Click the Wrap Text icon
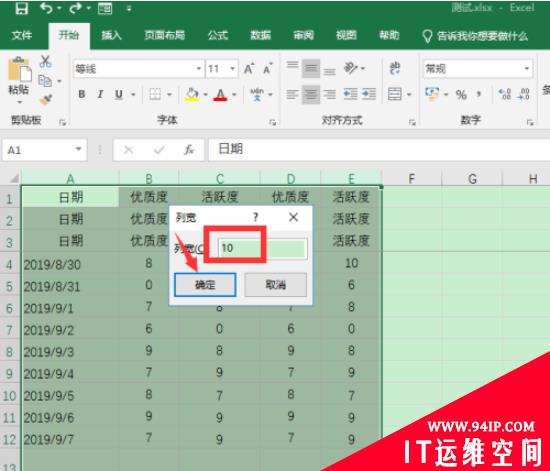Screen dimensions: 550x471 click(x=395, y=69)
